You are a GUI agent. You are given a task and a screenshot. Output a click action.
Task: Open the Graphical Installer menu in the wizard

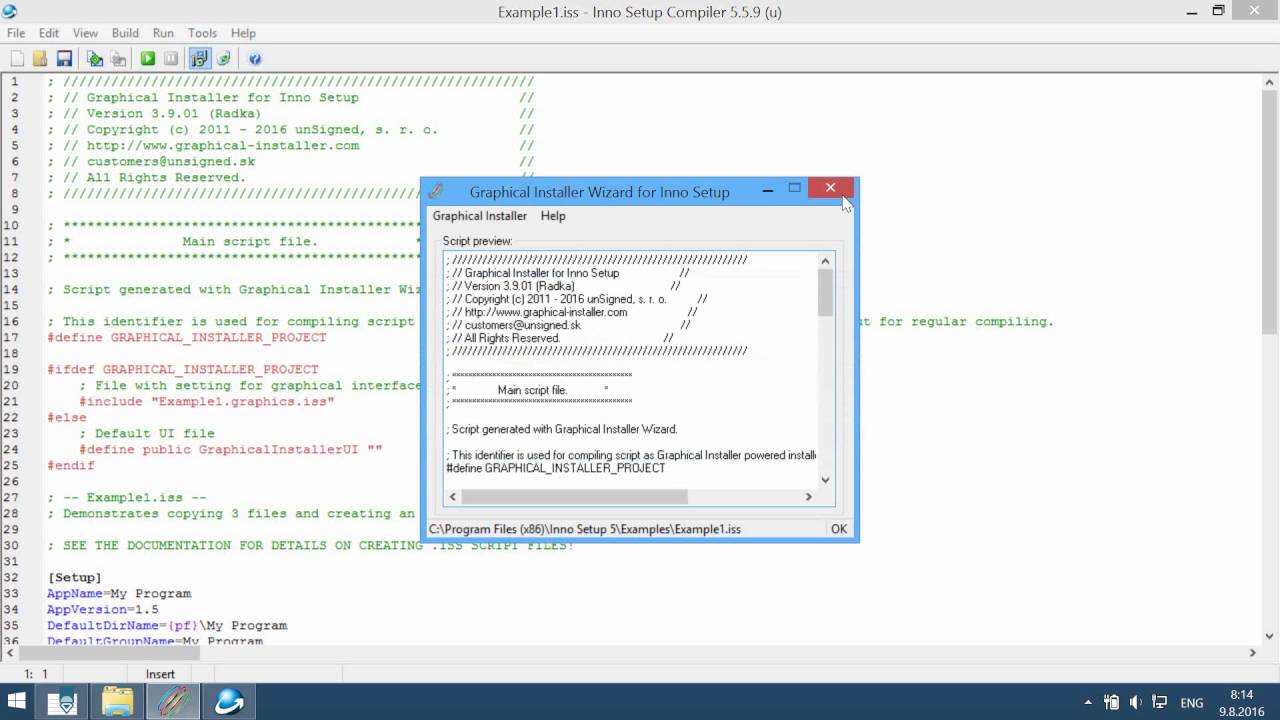point(479,216)
